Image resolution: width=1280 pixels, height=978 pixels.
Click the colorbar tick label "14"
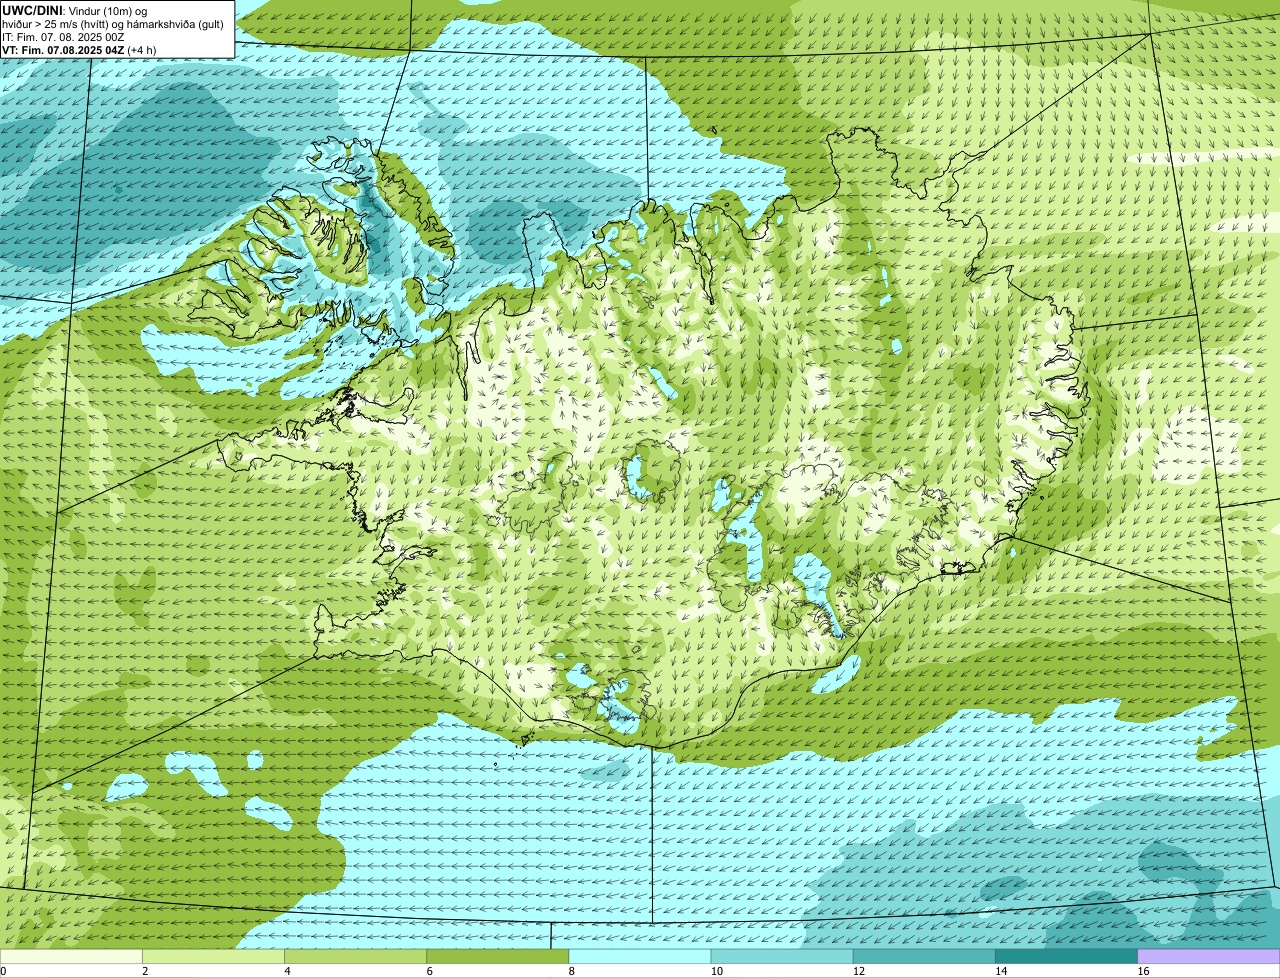point(1000,971)
